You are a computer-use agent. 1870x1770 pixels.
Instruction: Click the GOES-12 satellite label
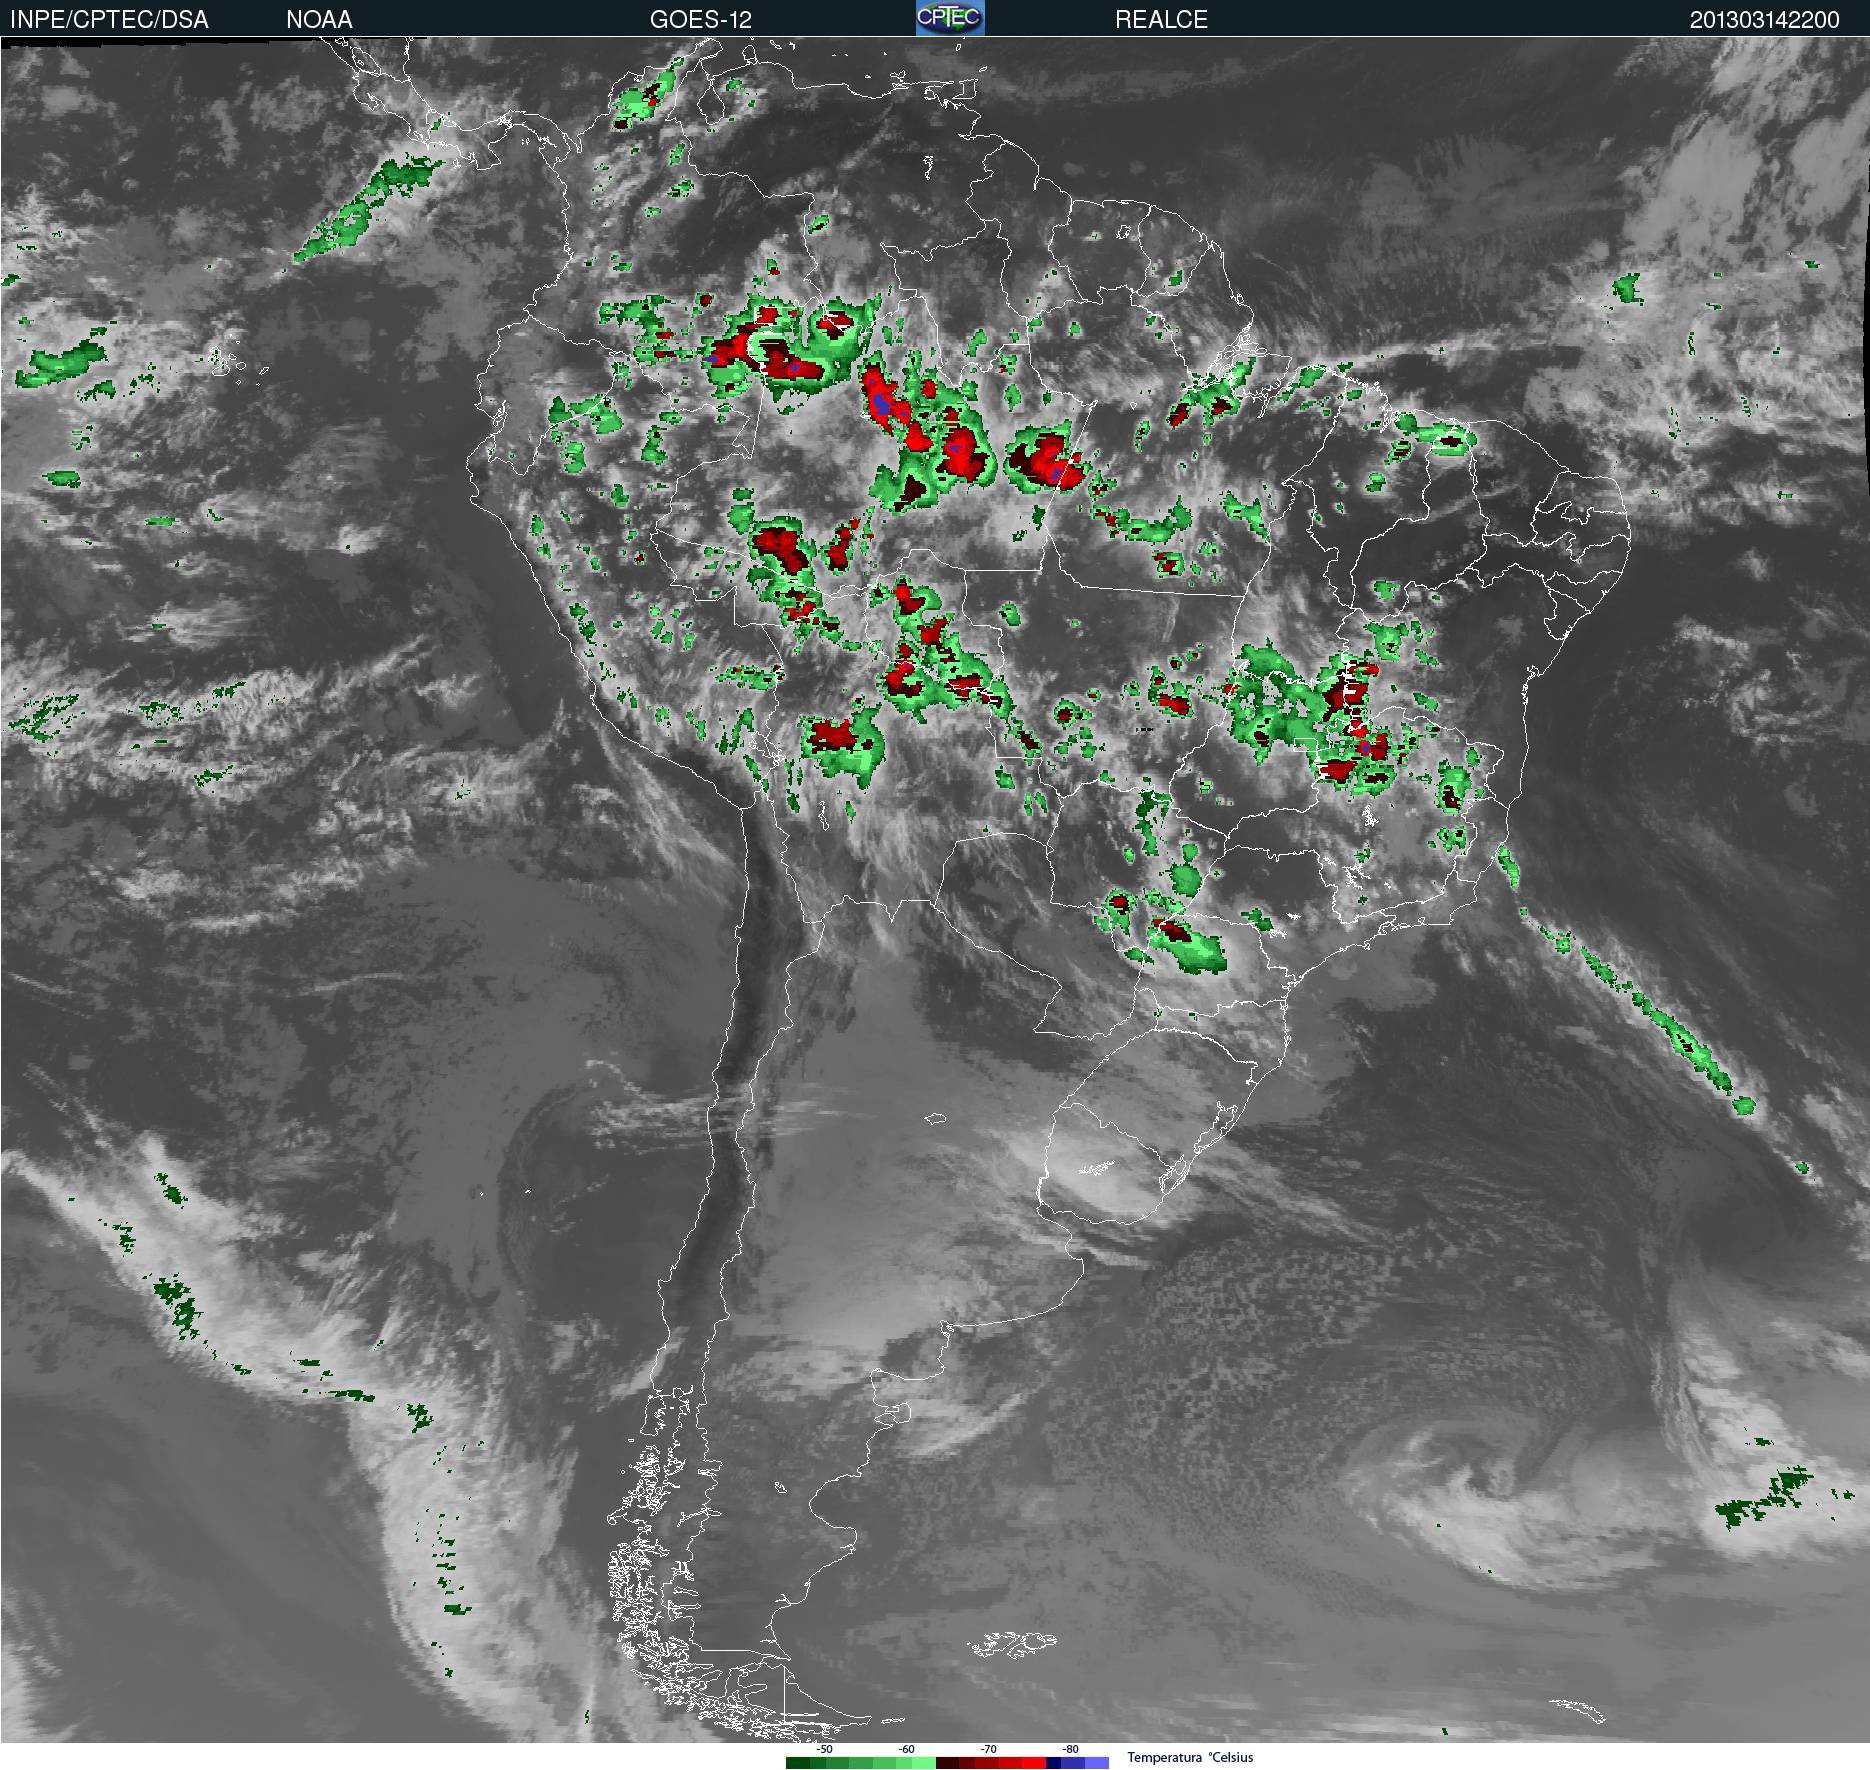point(701,20)
